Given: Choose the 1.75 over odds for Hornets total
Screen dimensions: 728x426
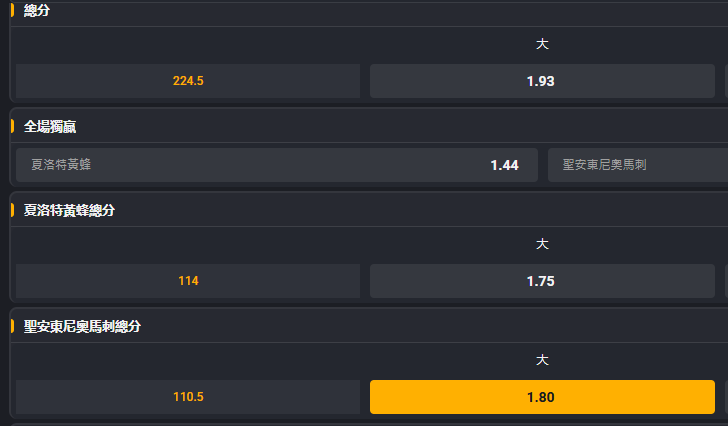Looking at the screenshot, I should click(x=541, y=281).
